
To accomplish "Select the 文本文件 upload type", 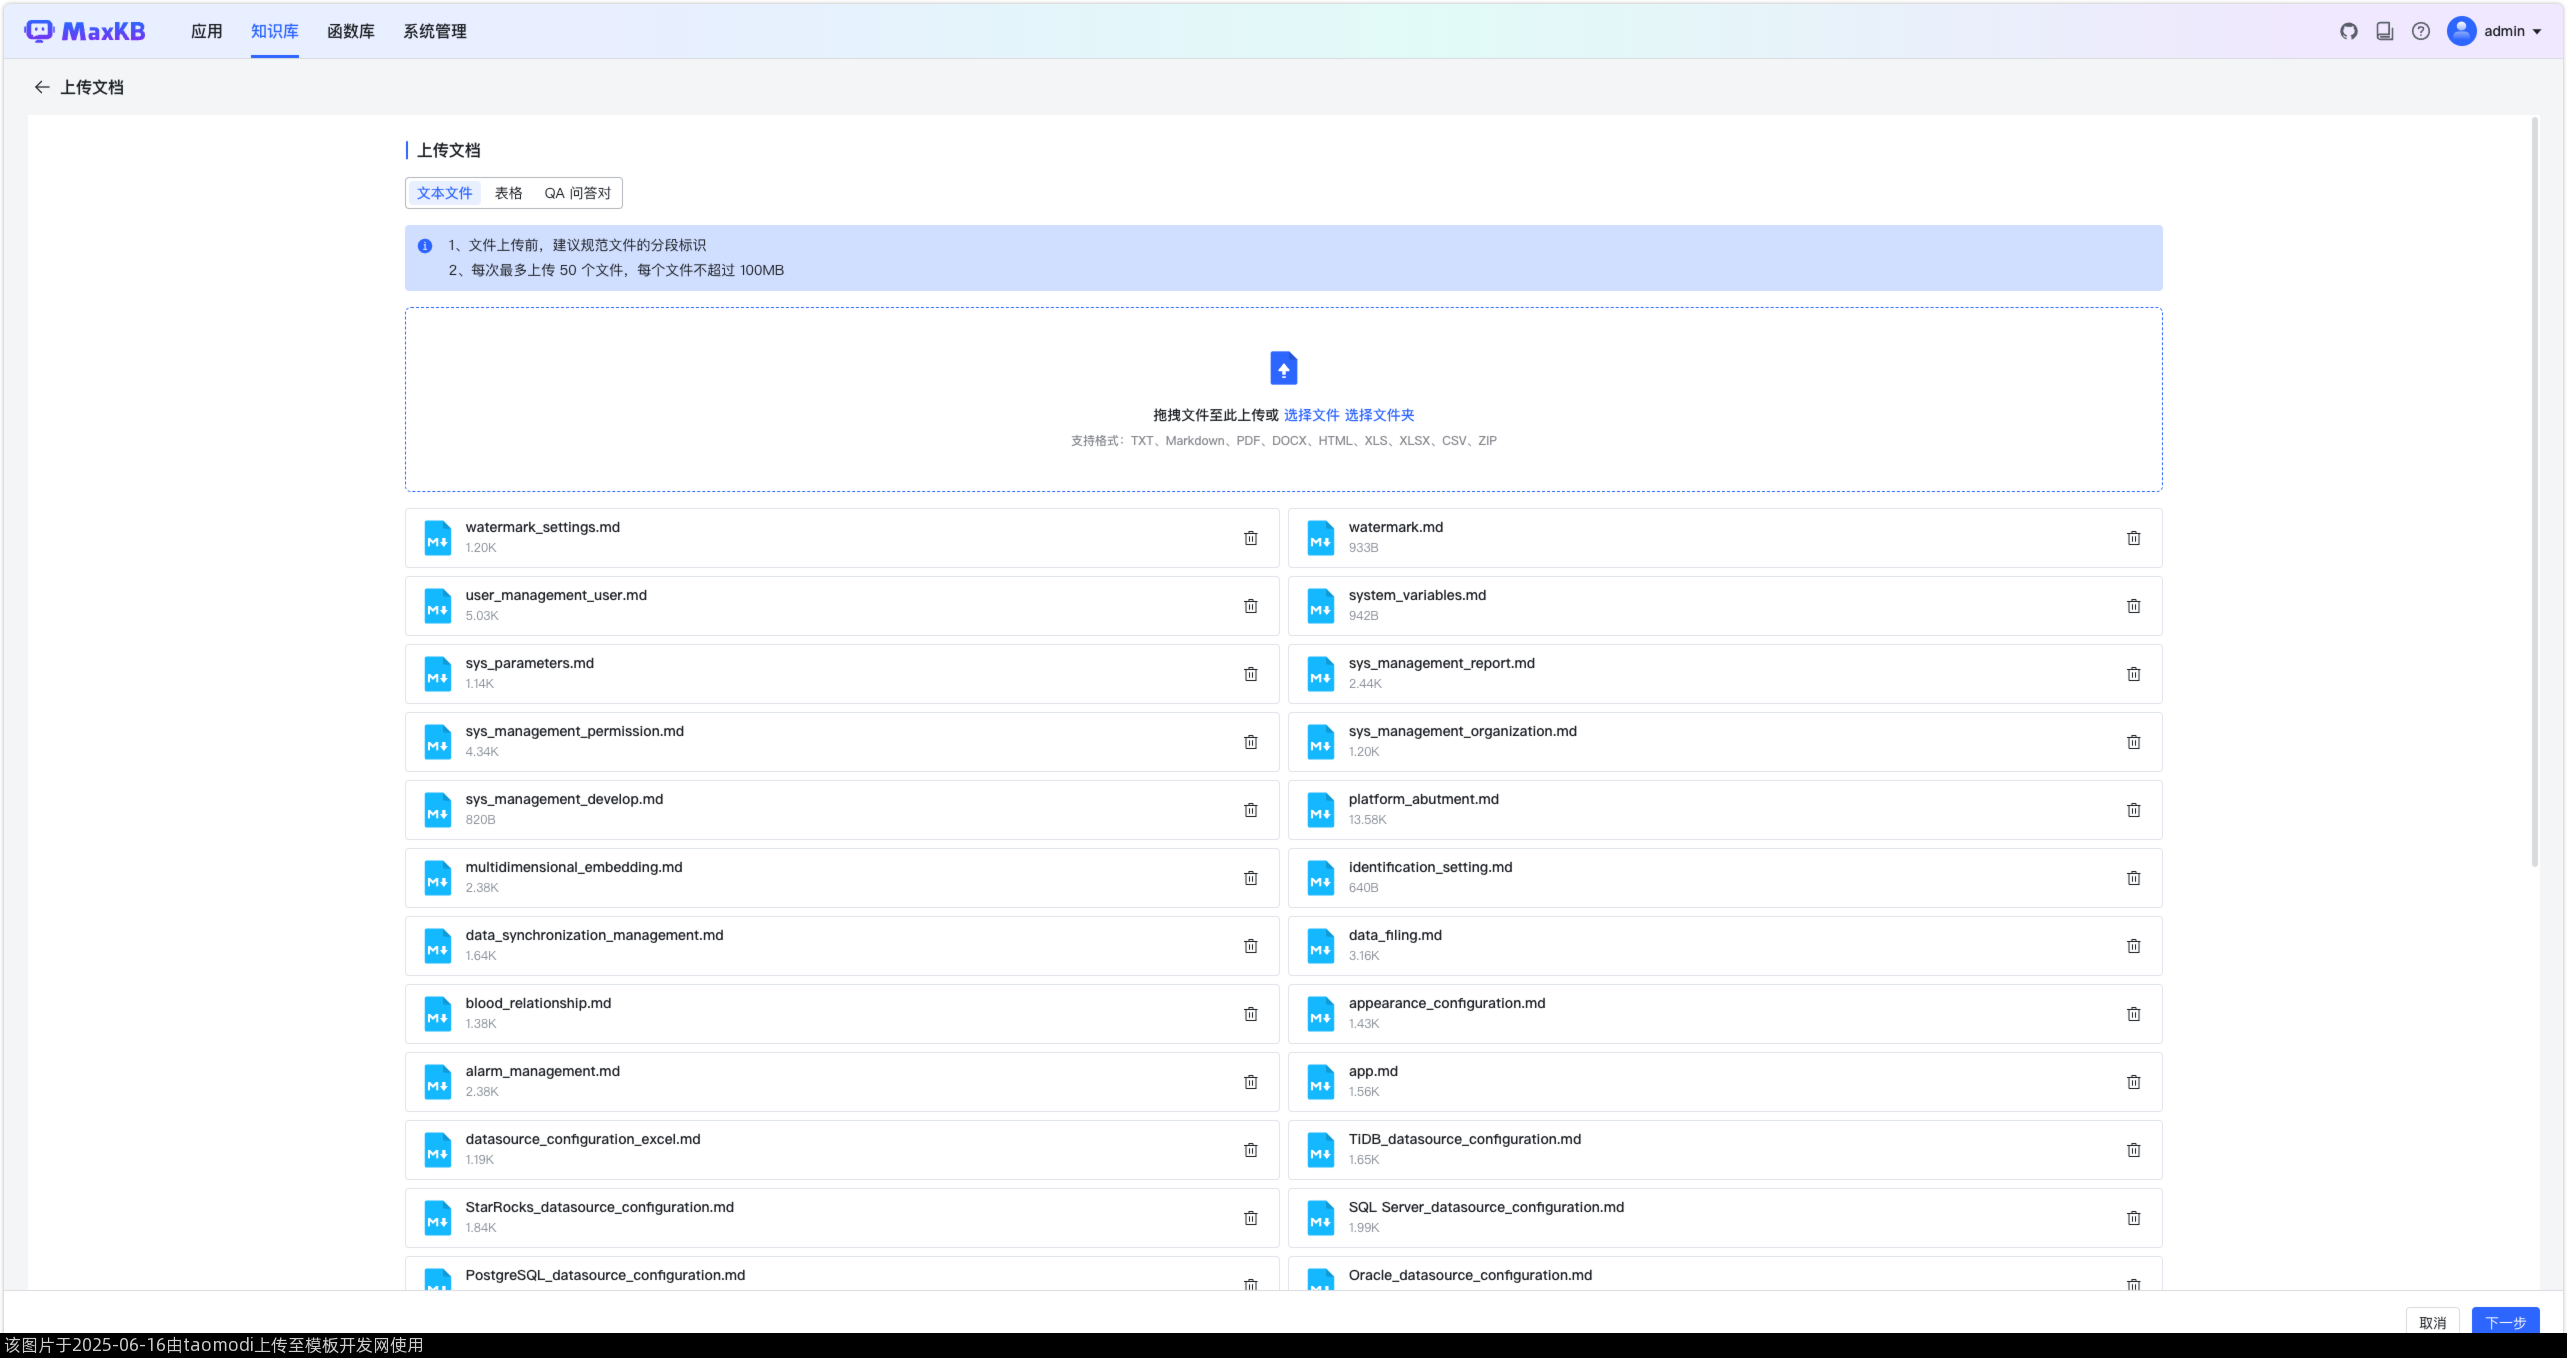I will pos(444,193).
